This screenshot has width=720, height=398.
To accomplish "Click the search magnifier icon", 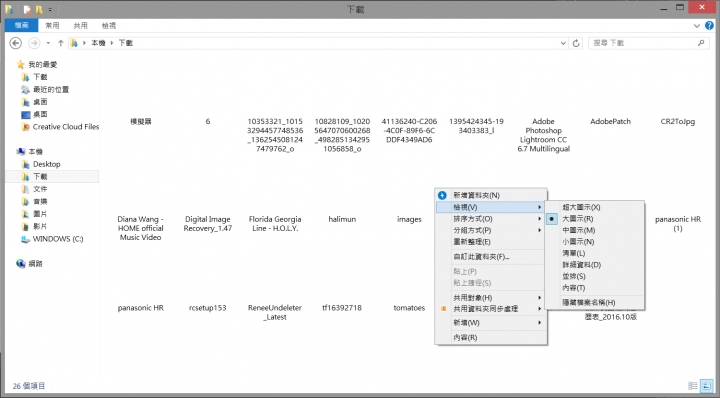I will pyautogui.click(x=701, y=43).
